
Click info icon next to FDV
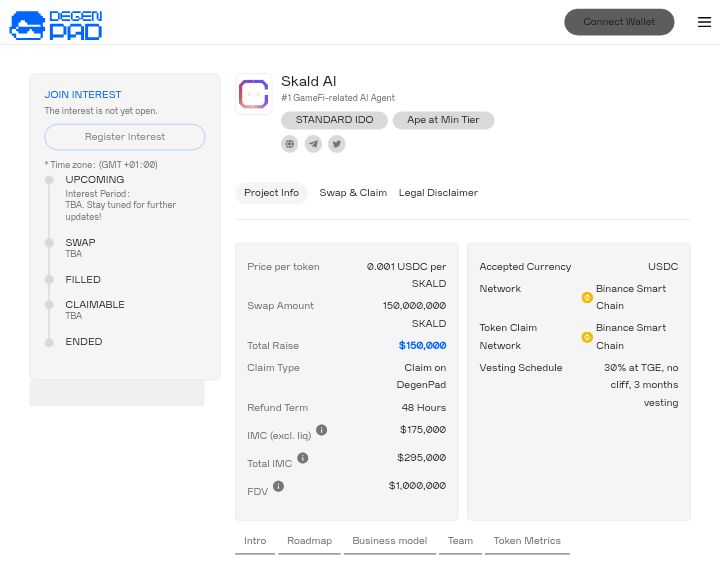(278, 486)
